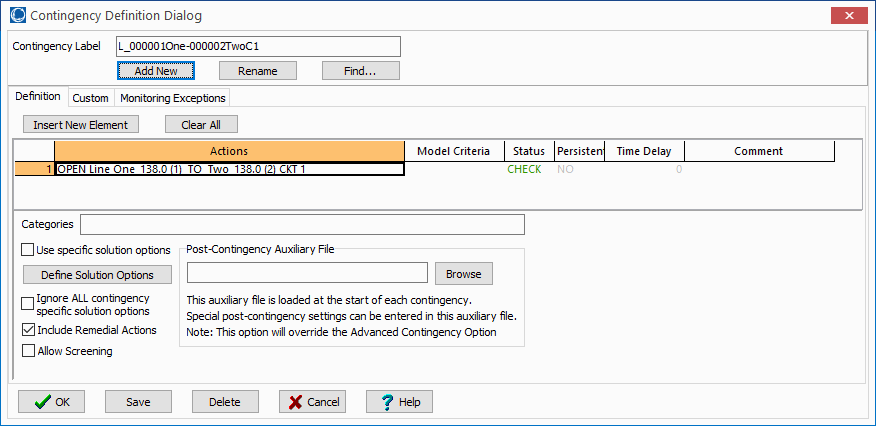Select the OPEN Line One action row
The image size is (876, 426).
coord(229,170)
